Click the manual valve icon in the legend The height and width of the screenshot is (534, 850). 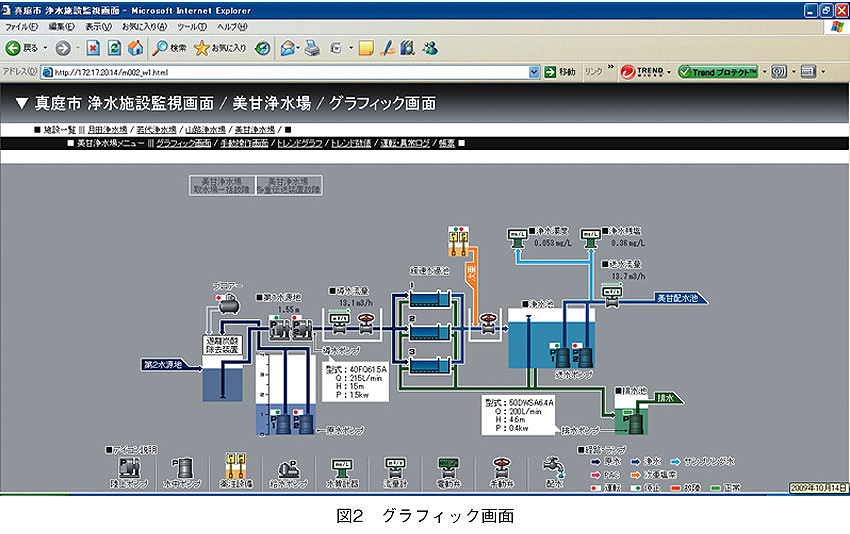pos(501,467)
